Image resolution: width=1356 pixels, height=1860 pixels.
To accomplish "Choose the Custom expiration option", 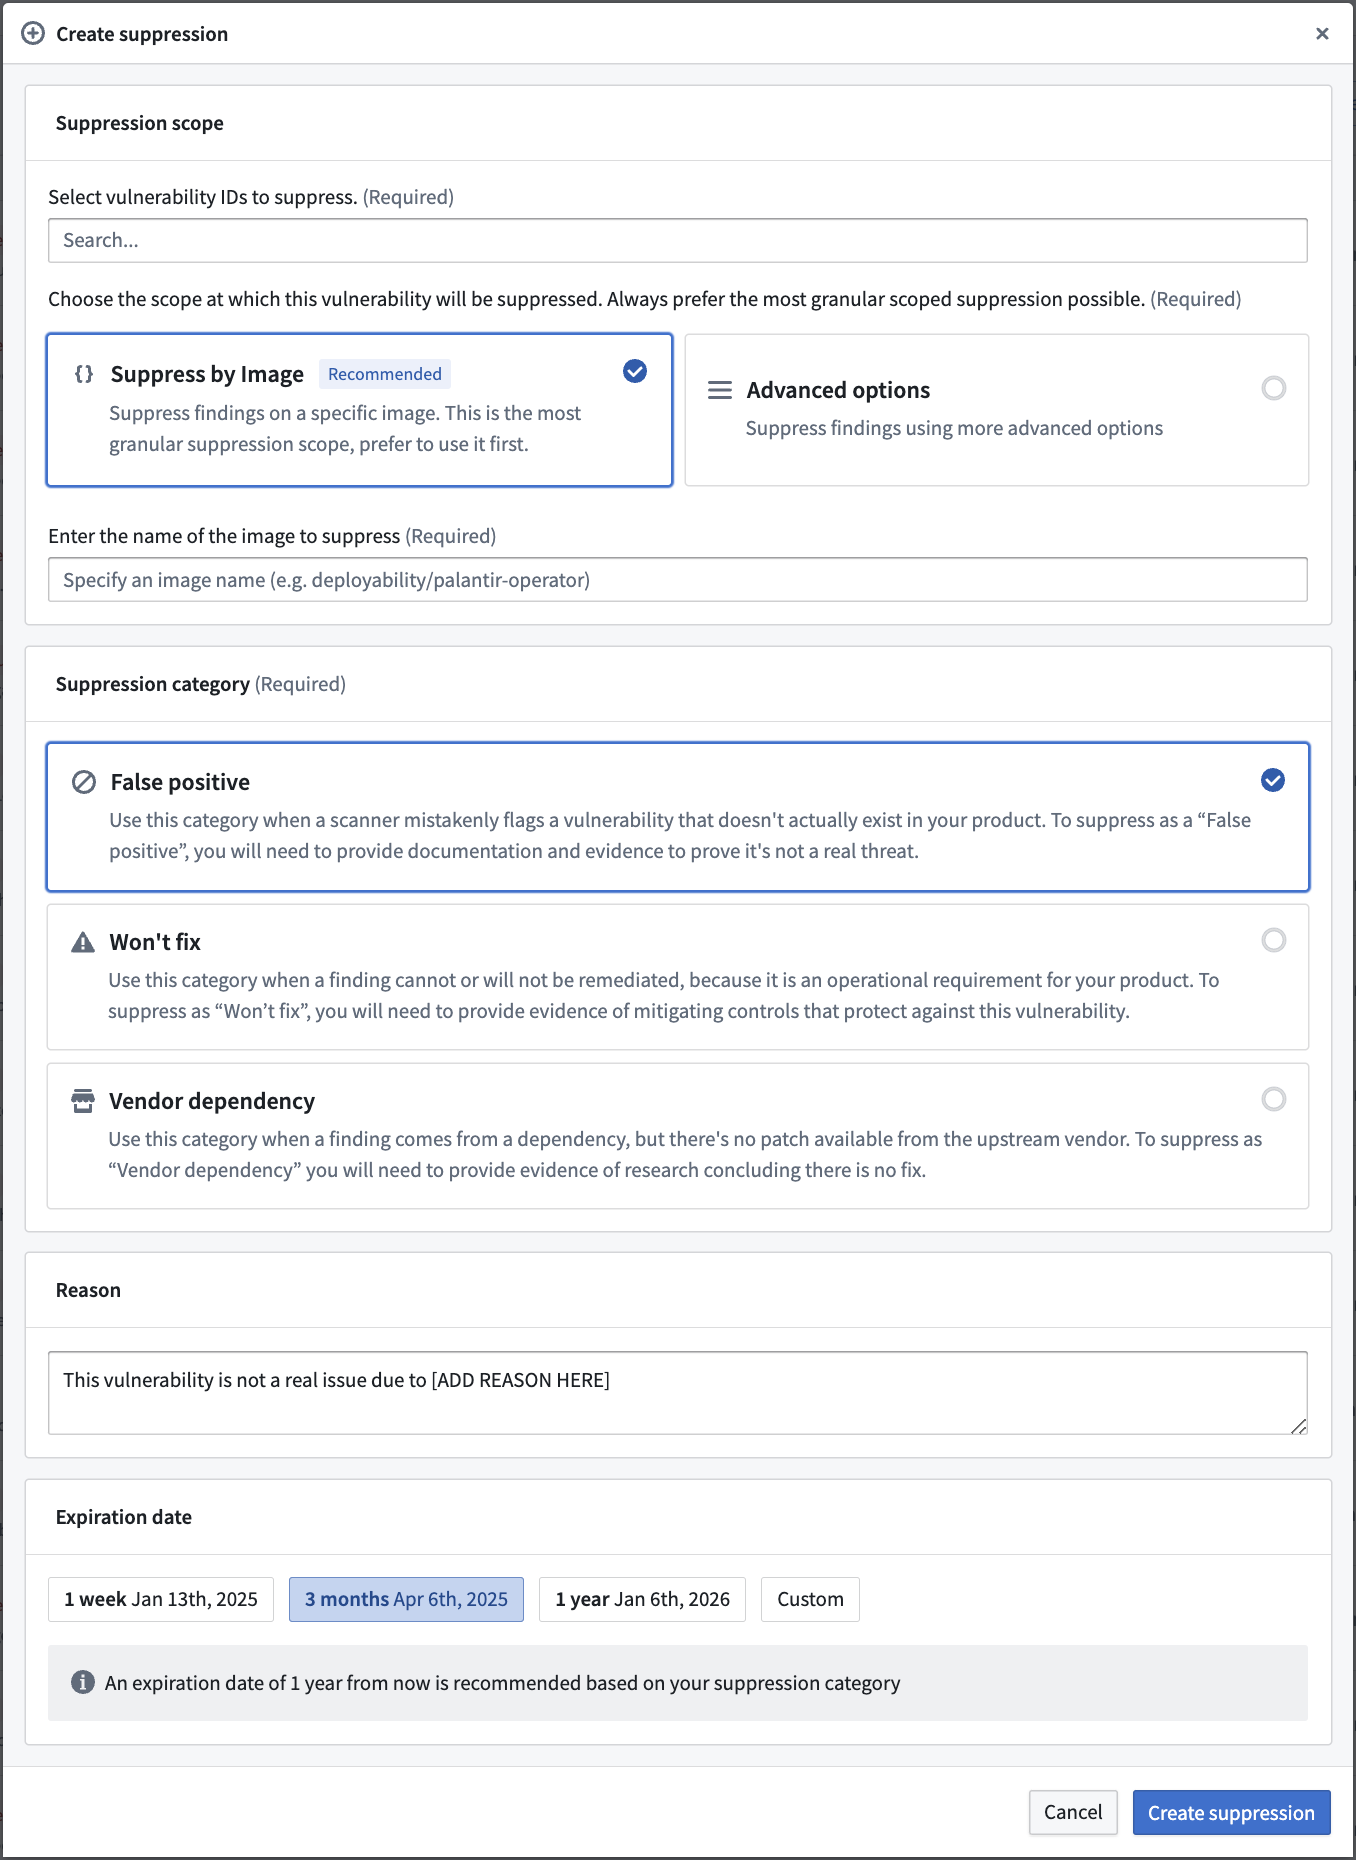I will point(810,1599).
